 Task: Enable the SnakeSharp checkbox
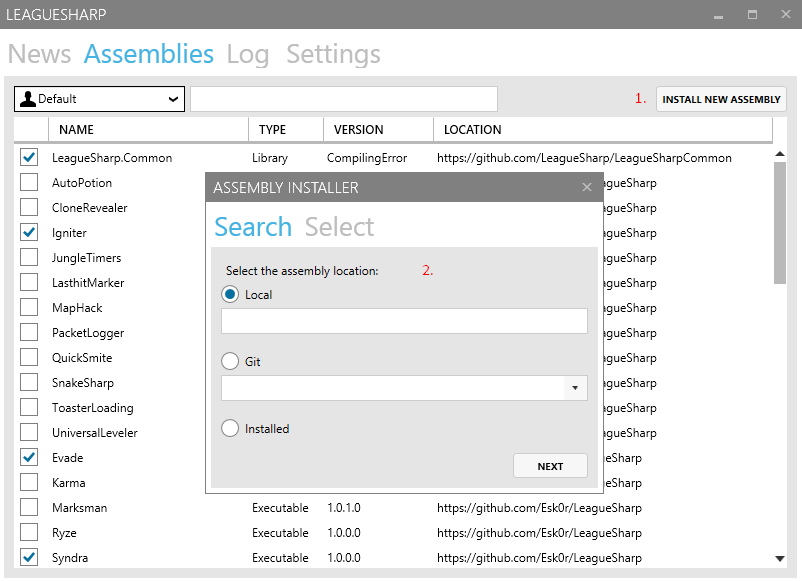(x=29, y=383)
